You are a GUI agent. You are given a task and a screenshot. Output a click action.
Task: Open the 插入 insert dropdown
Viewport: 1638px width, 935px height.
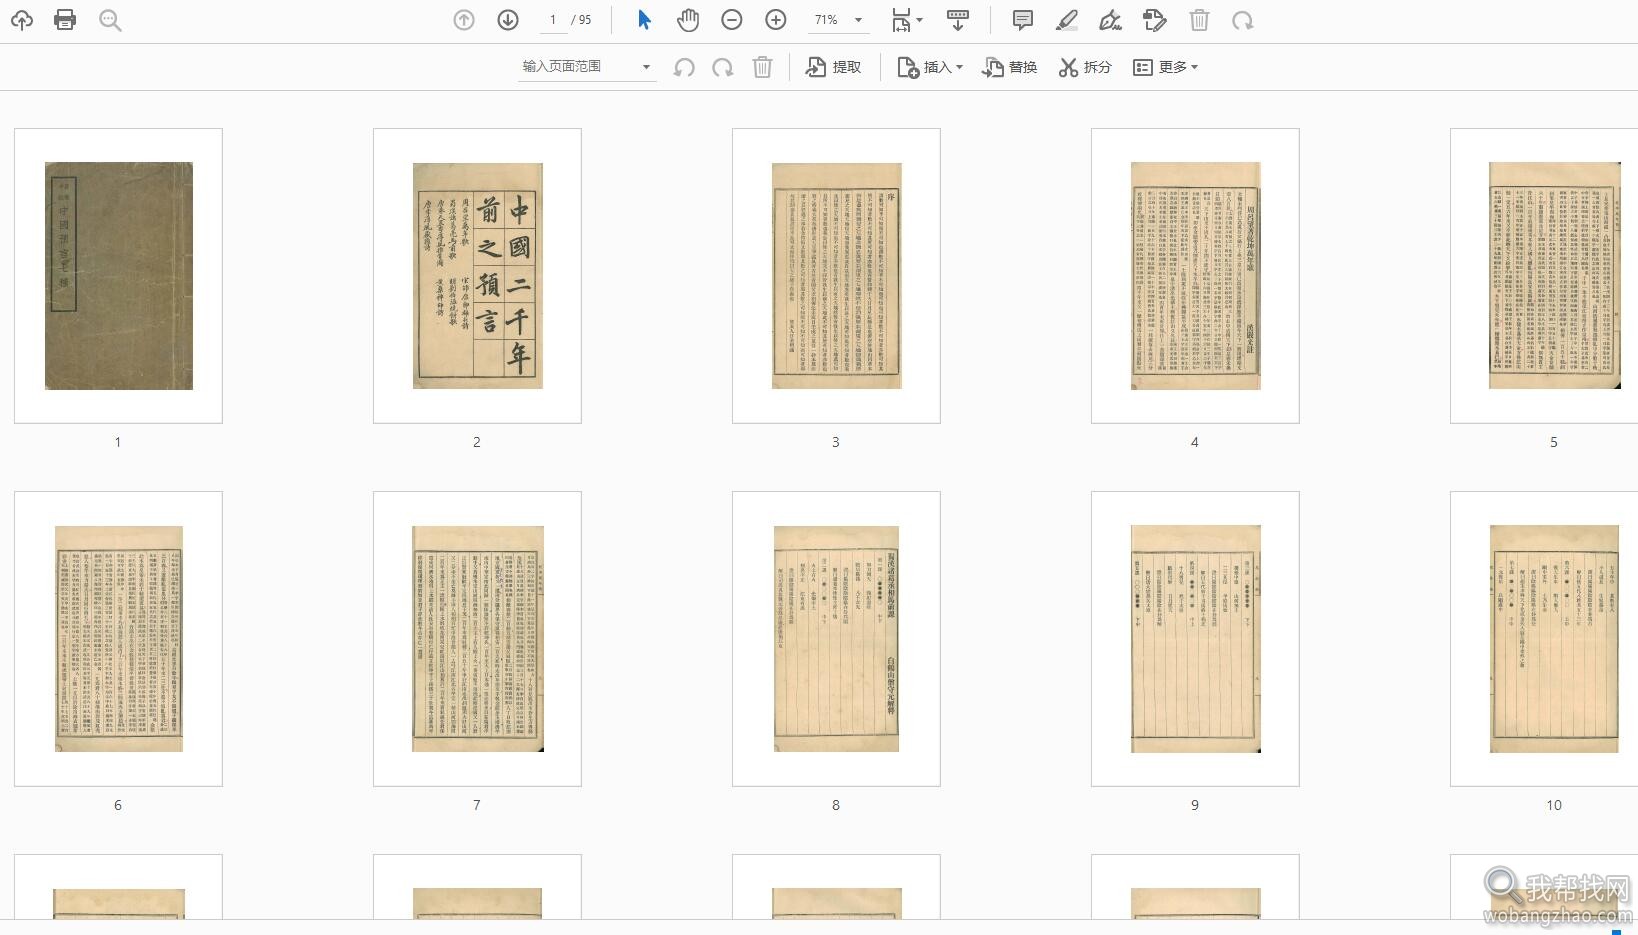pyautogui.click(x=930, y=67)
